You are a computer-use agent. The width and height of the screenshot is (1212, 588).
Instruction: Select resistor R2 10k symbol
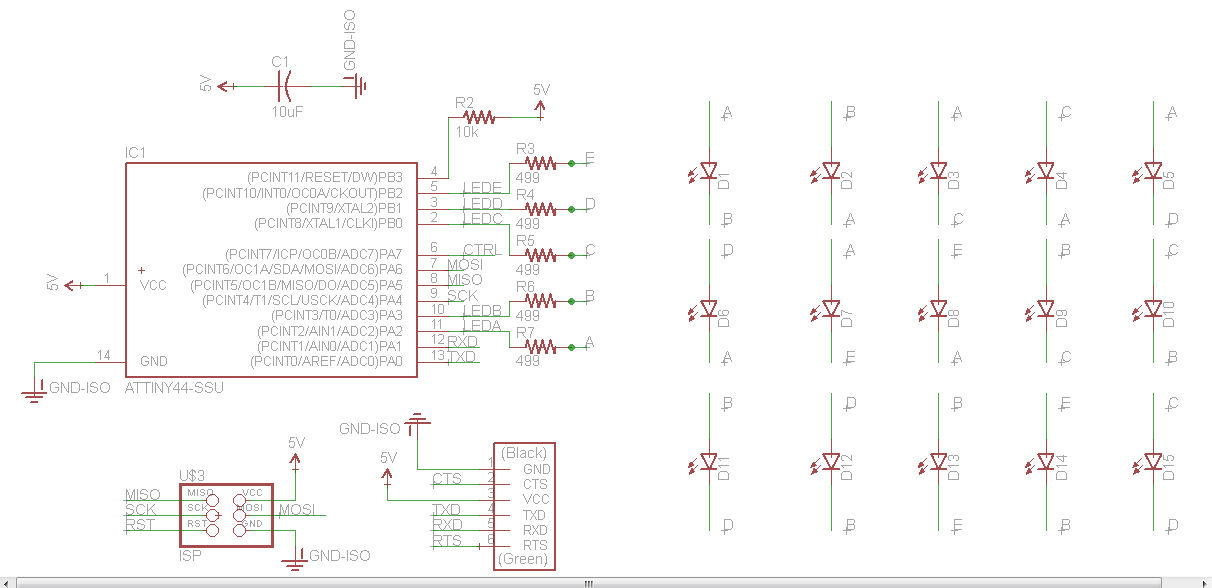pos(479,116)
